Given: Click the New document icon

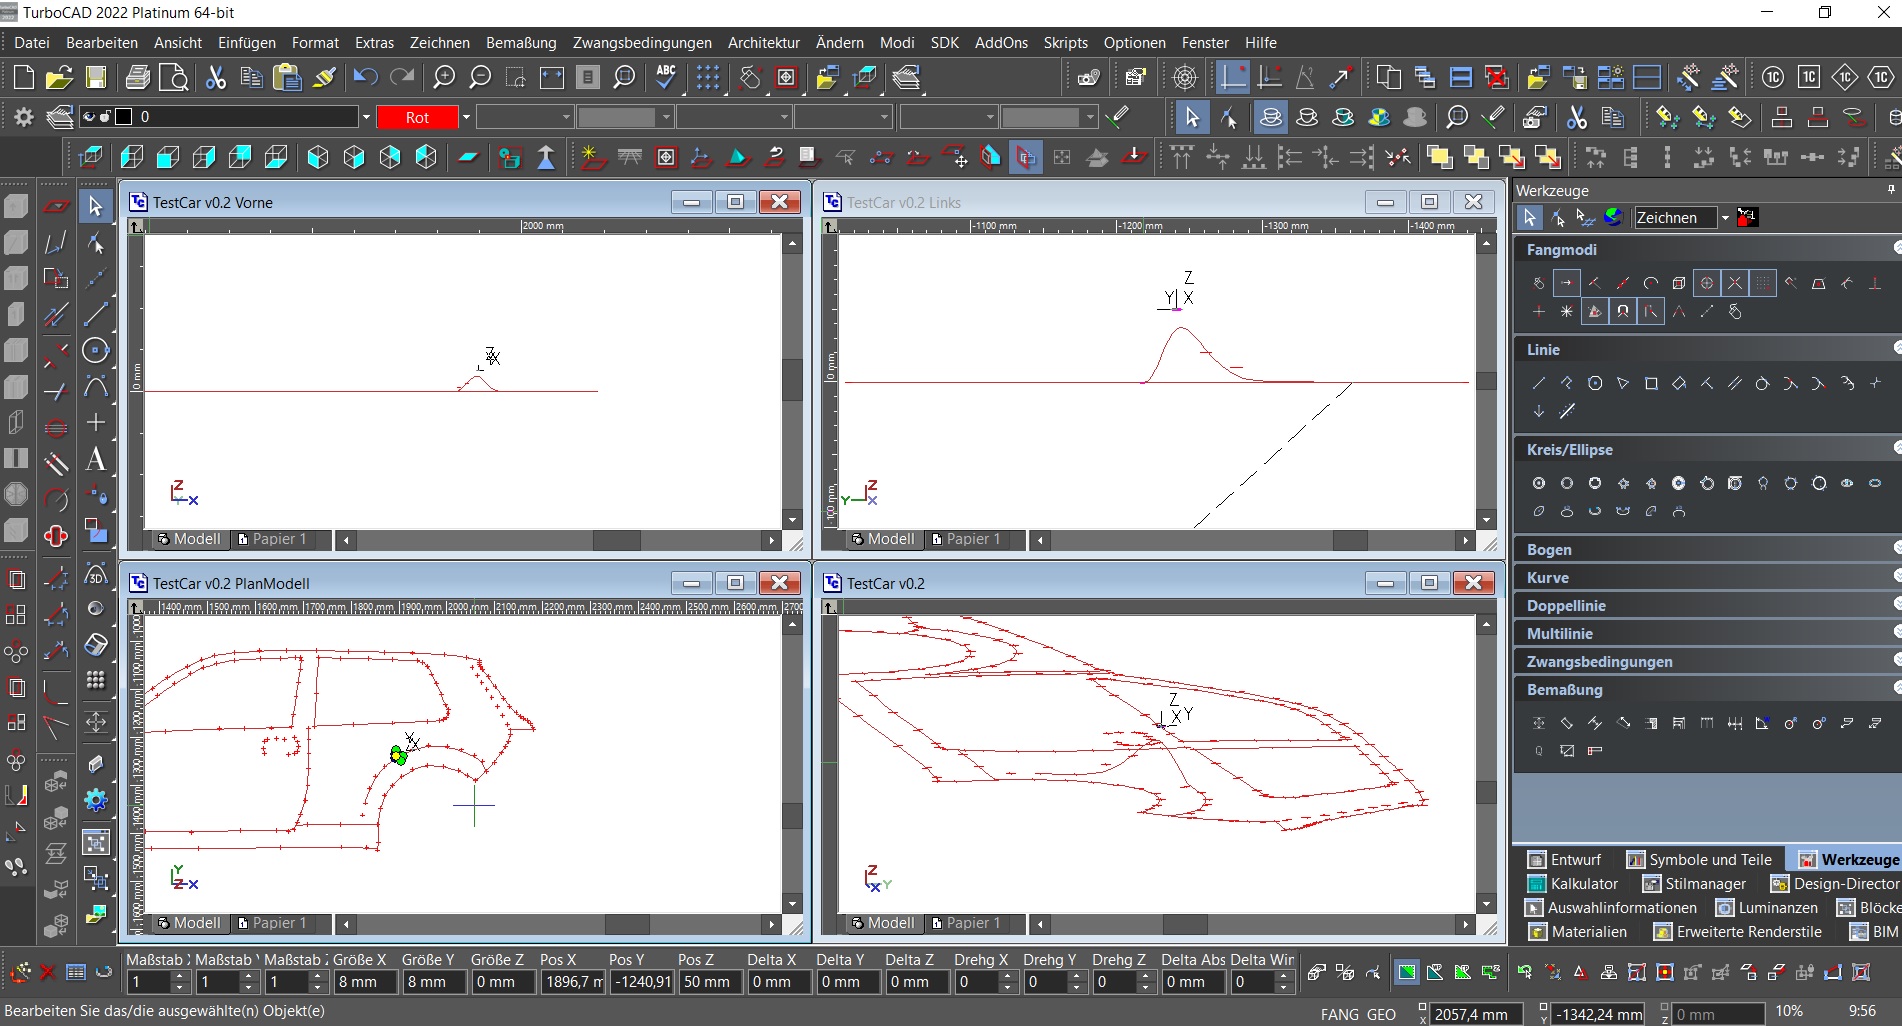Looking at the screenshot, I should (x=24, y=77).
